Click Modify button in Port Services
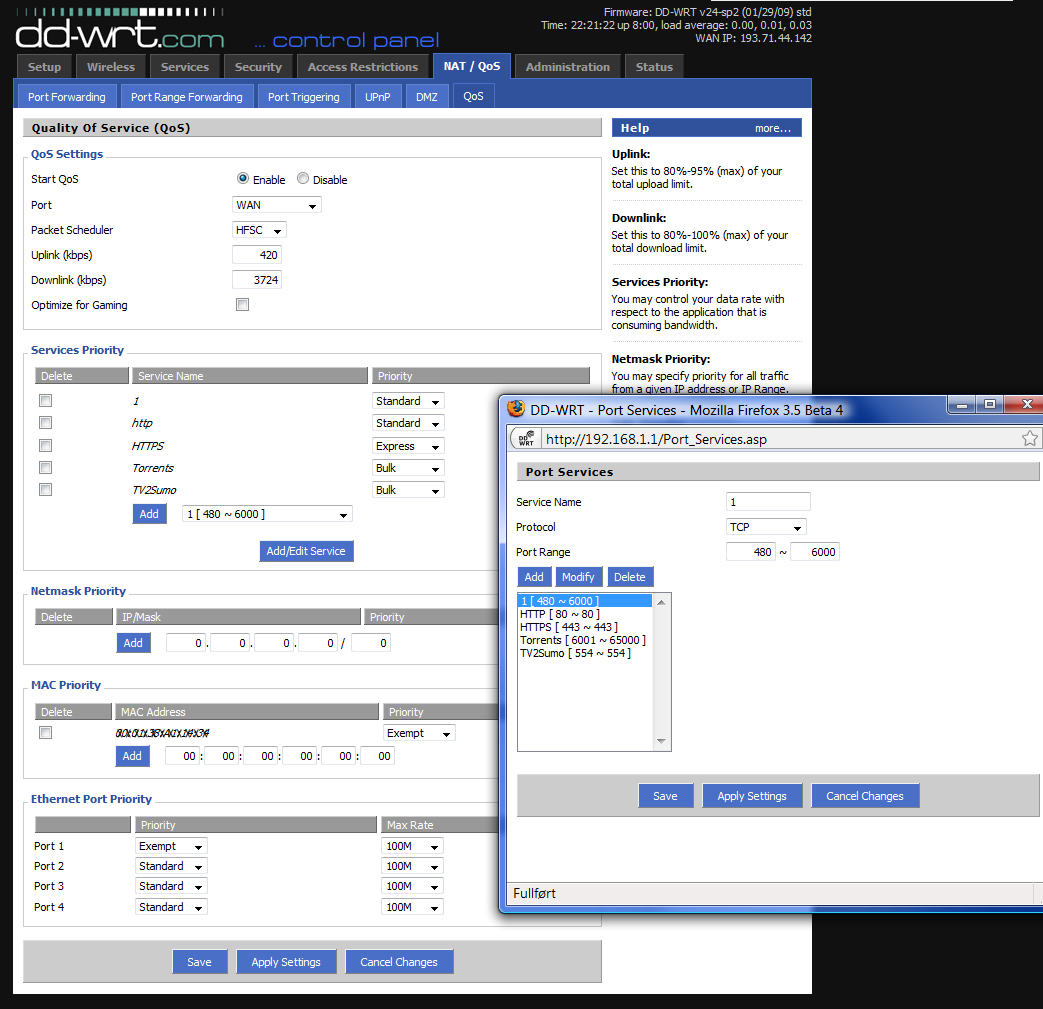The height and width of the screenshot is (1009, 1043). 578,577
